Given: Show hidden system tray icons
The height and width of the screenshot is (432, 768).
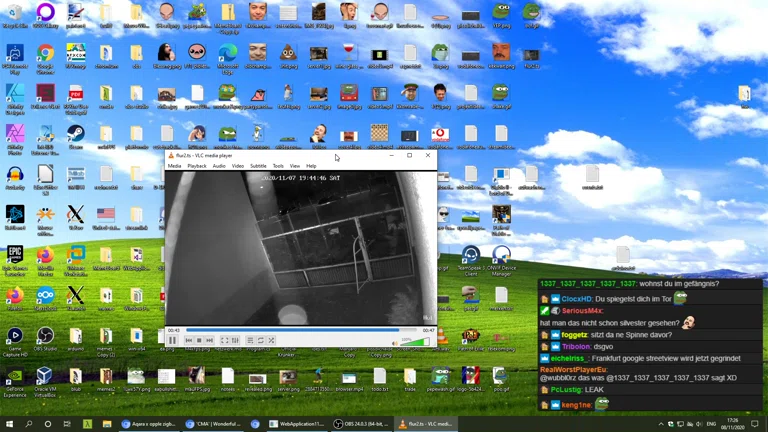Looking at the screenshot, I should click(661, 424).
